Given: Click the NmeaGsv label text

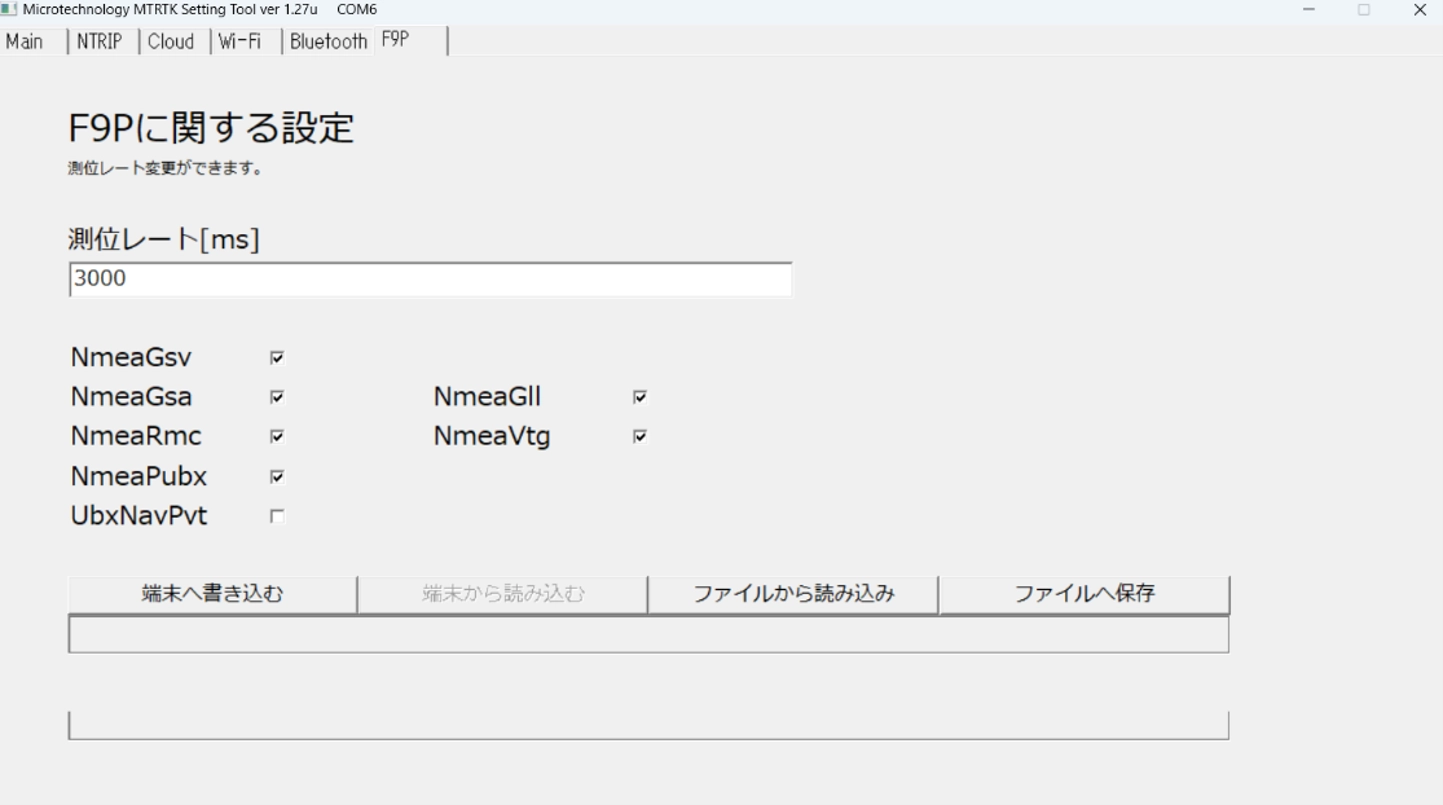Looking at the screenshot, I should tap(131, 357).
